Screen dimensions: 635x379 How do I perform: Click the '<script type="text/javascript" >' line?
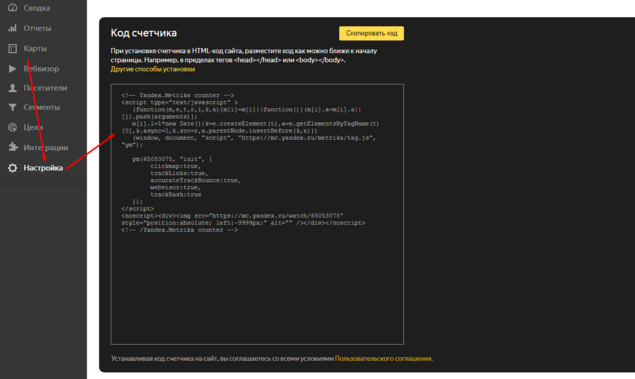(179, 102)
